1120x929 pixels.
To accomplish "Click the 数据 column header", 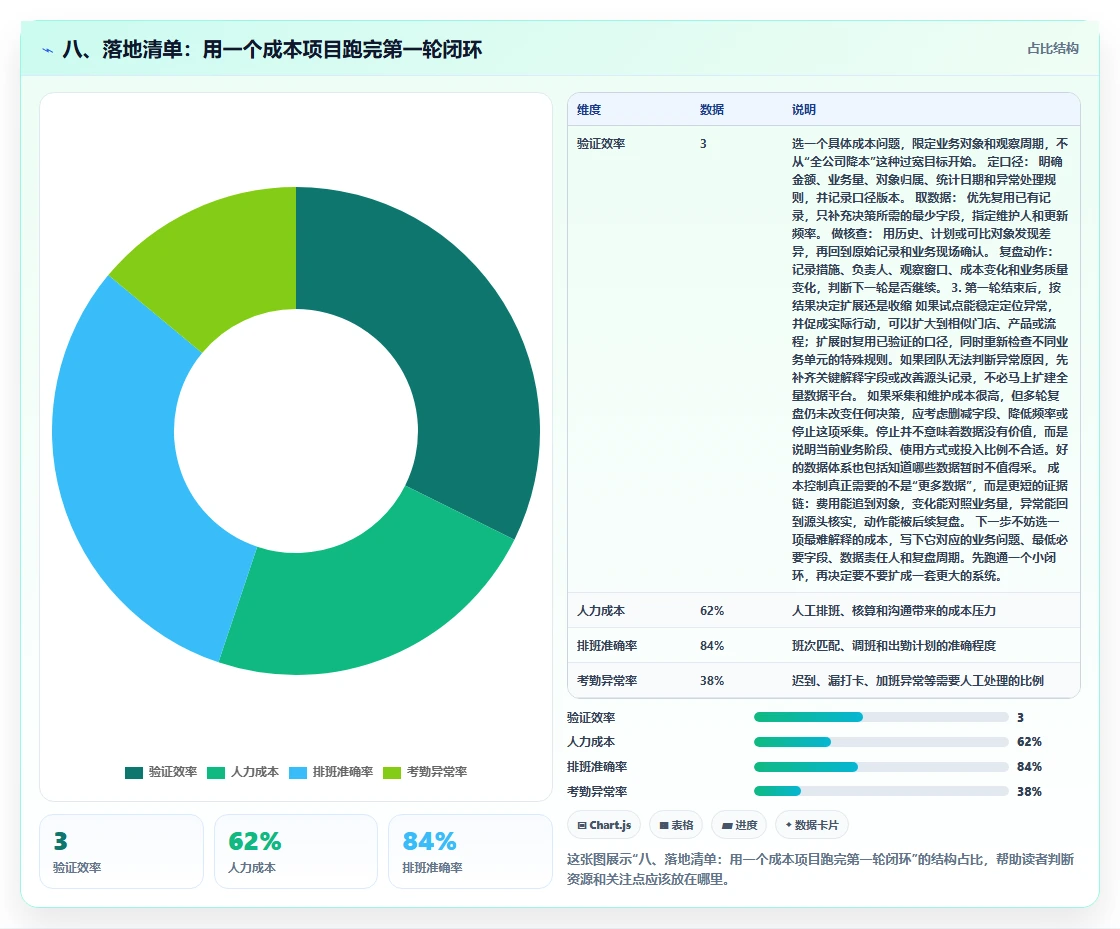I will (711, 109).
